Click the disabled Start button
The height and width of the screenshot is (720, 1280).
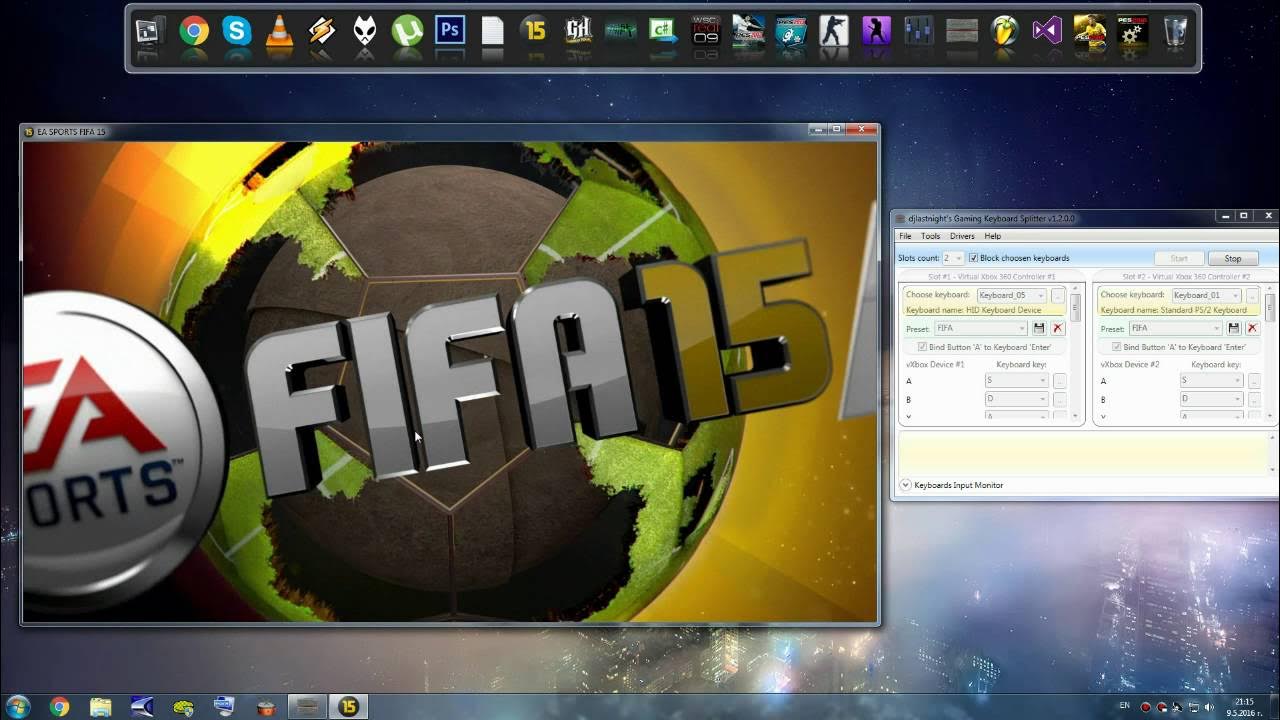(1179, 258)
